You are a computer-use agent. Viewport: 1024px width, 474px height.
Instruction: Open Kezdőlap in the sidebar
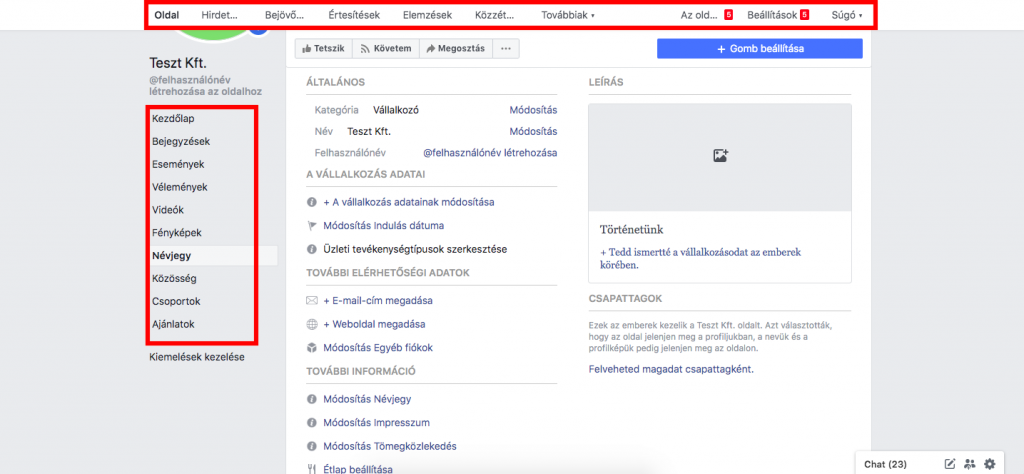point(173,119)
